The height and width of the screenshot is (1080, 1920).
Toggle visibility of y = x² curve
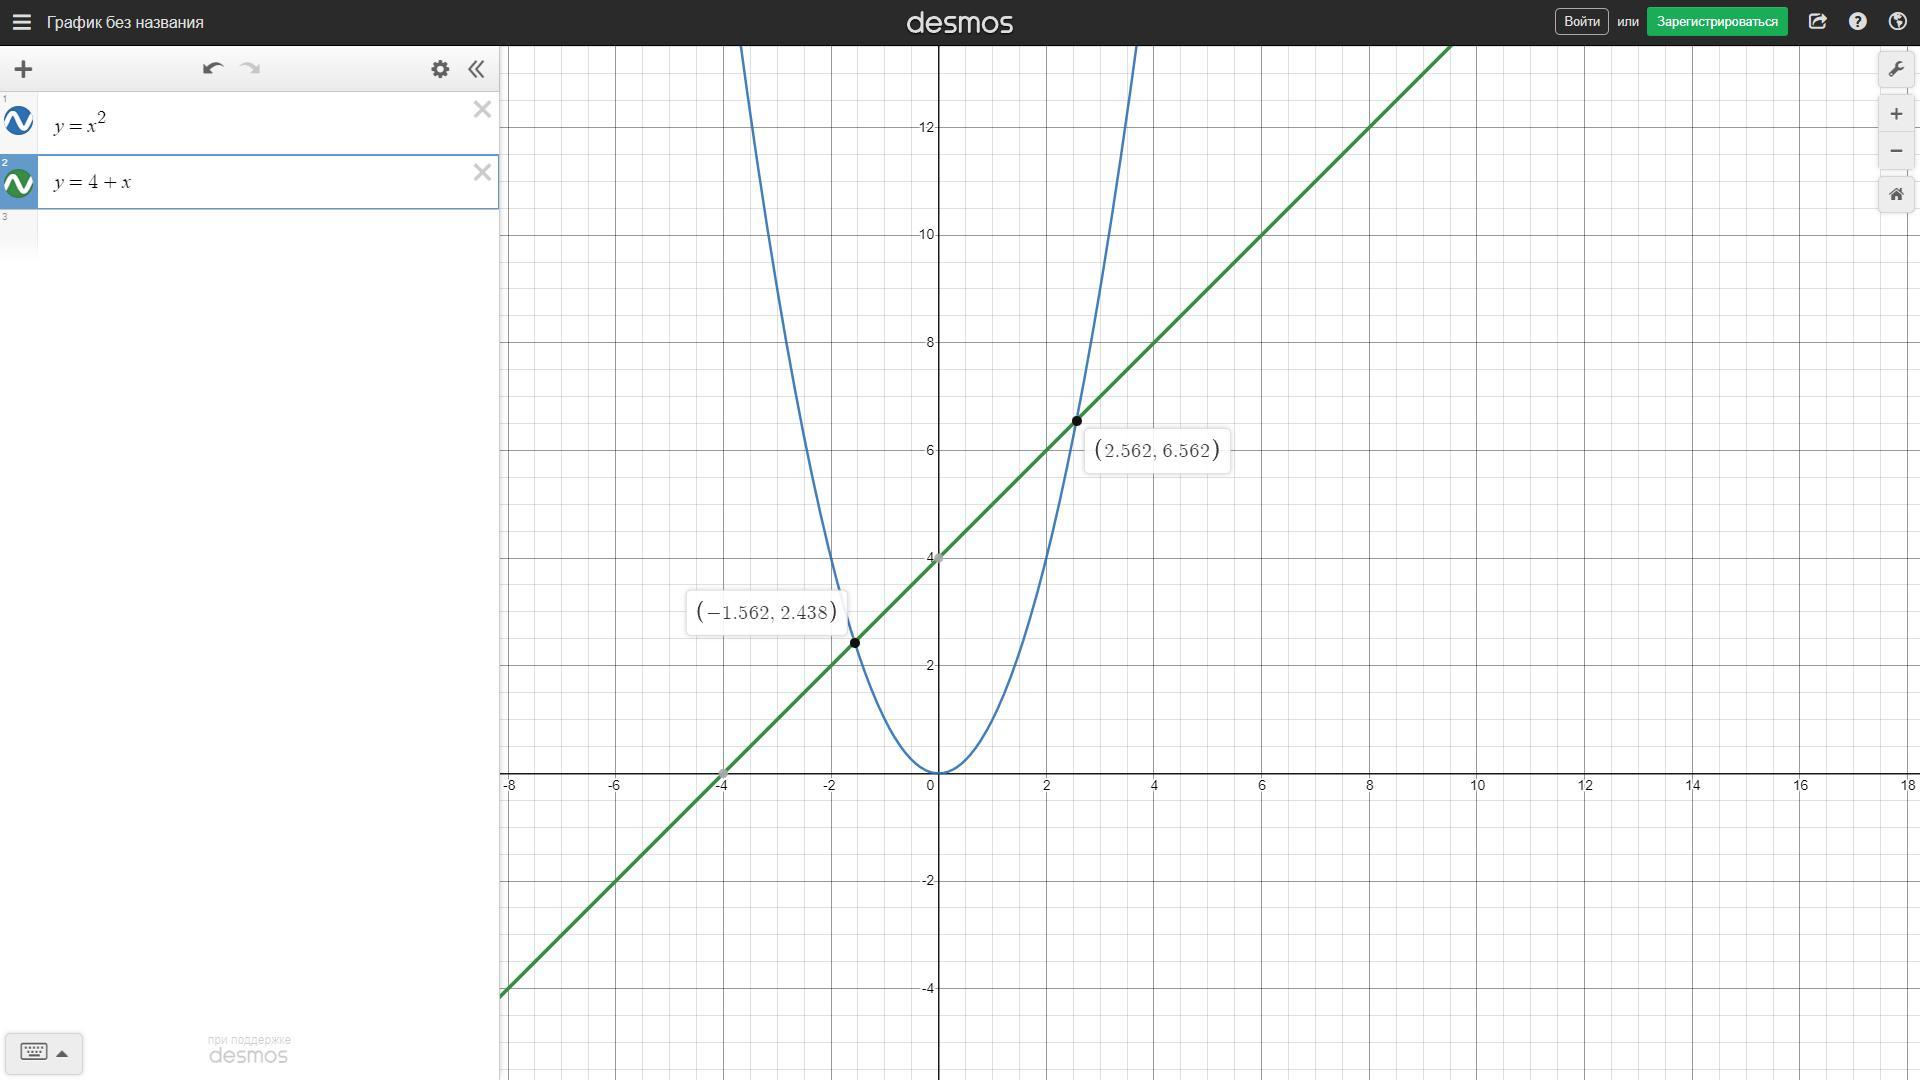[x=18, y=122]
